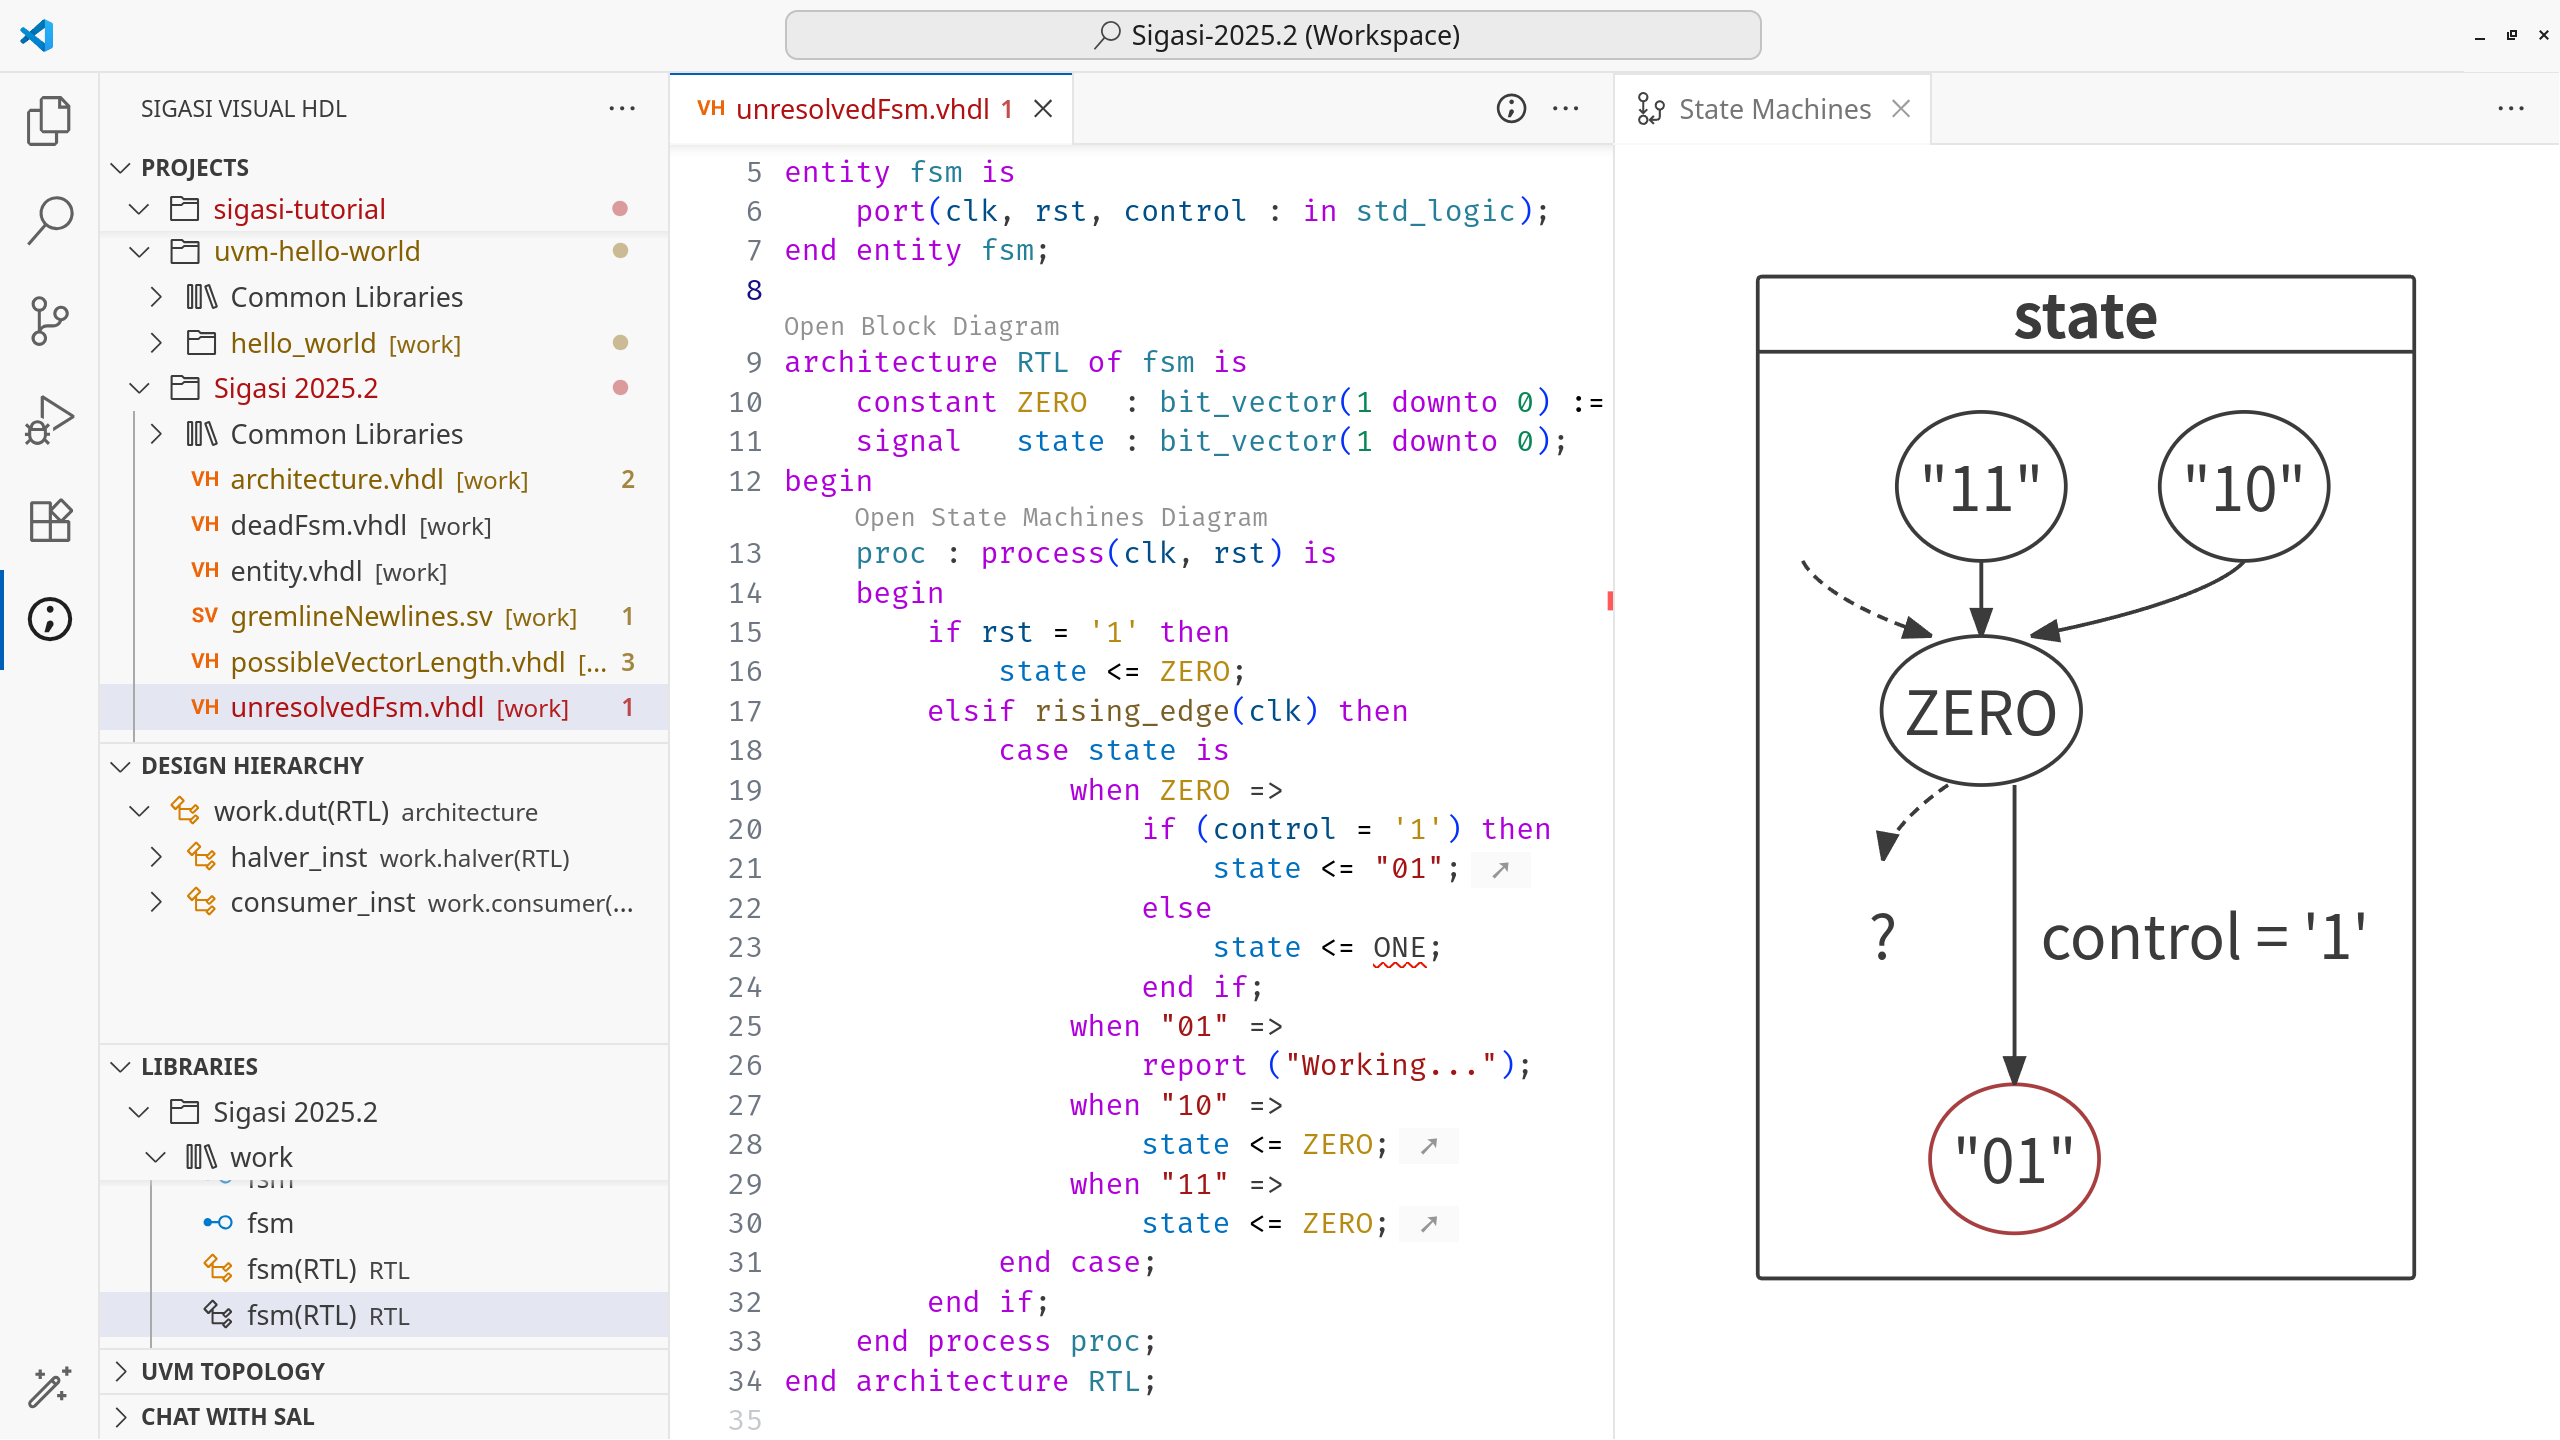Open entity.vhdl file
The height and width of the screenshot is (1440, 2560).
384,571
